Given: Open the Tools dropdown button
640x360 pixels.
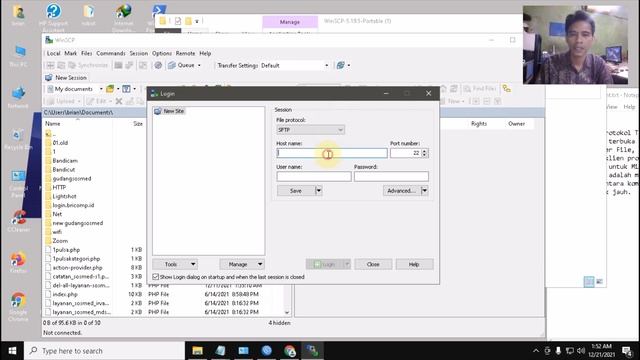Looking at the screenshot, I should tap(175, 264).
